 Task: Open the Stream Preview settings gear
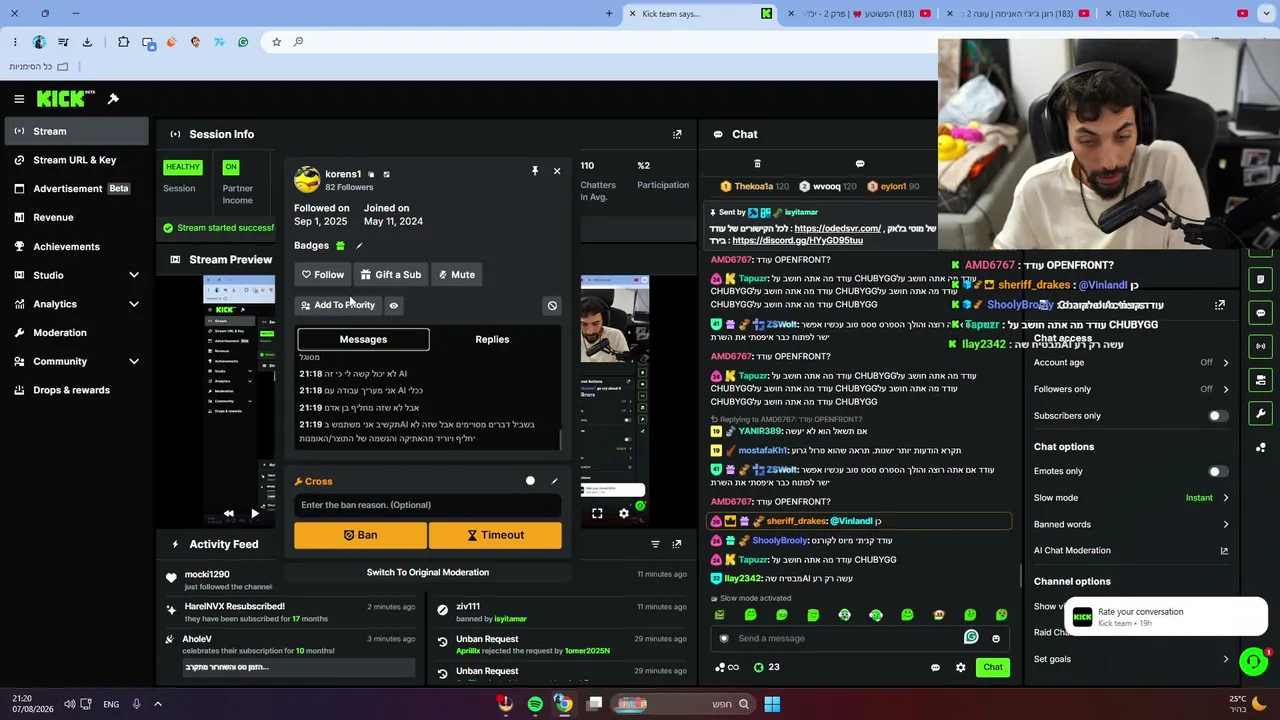pyautogui.click(x=623, y=513)
